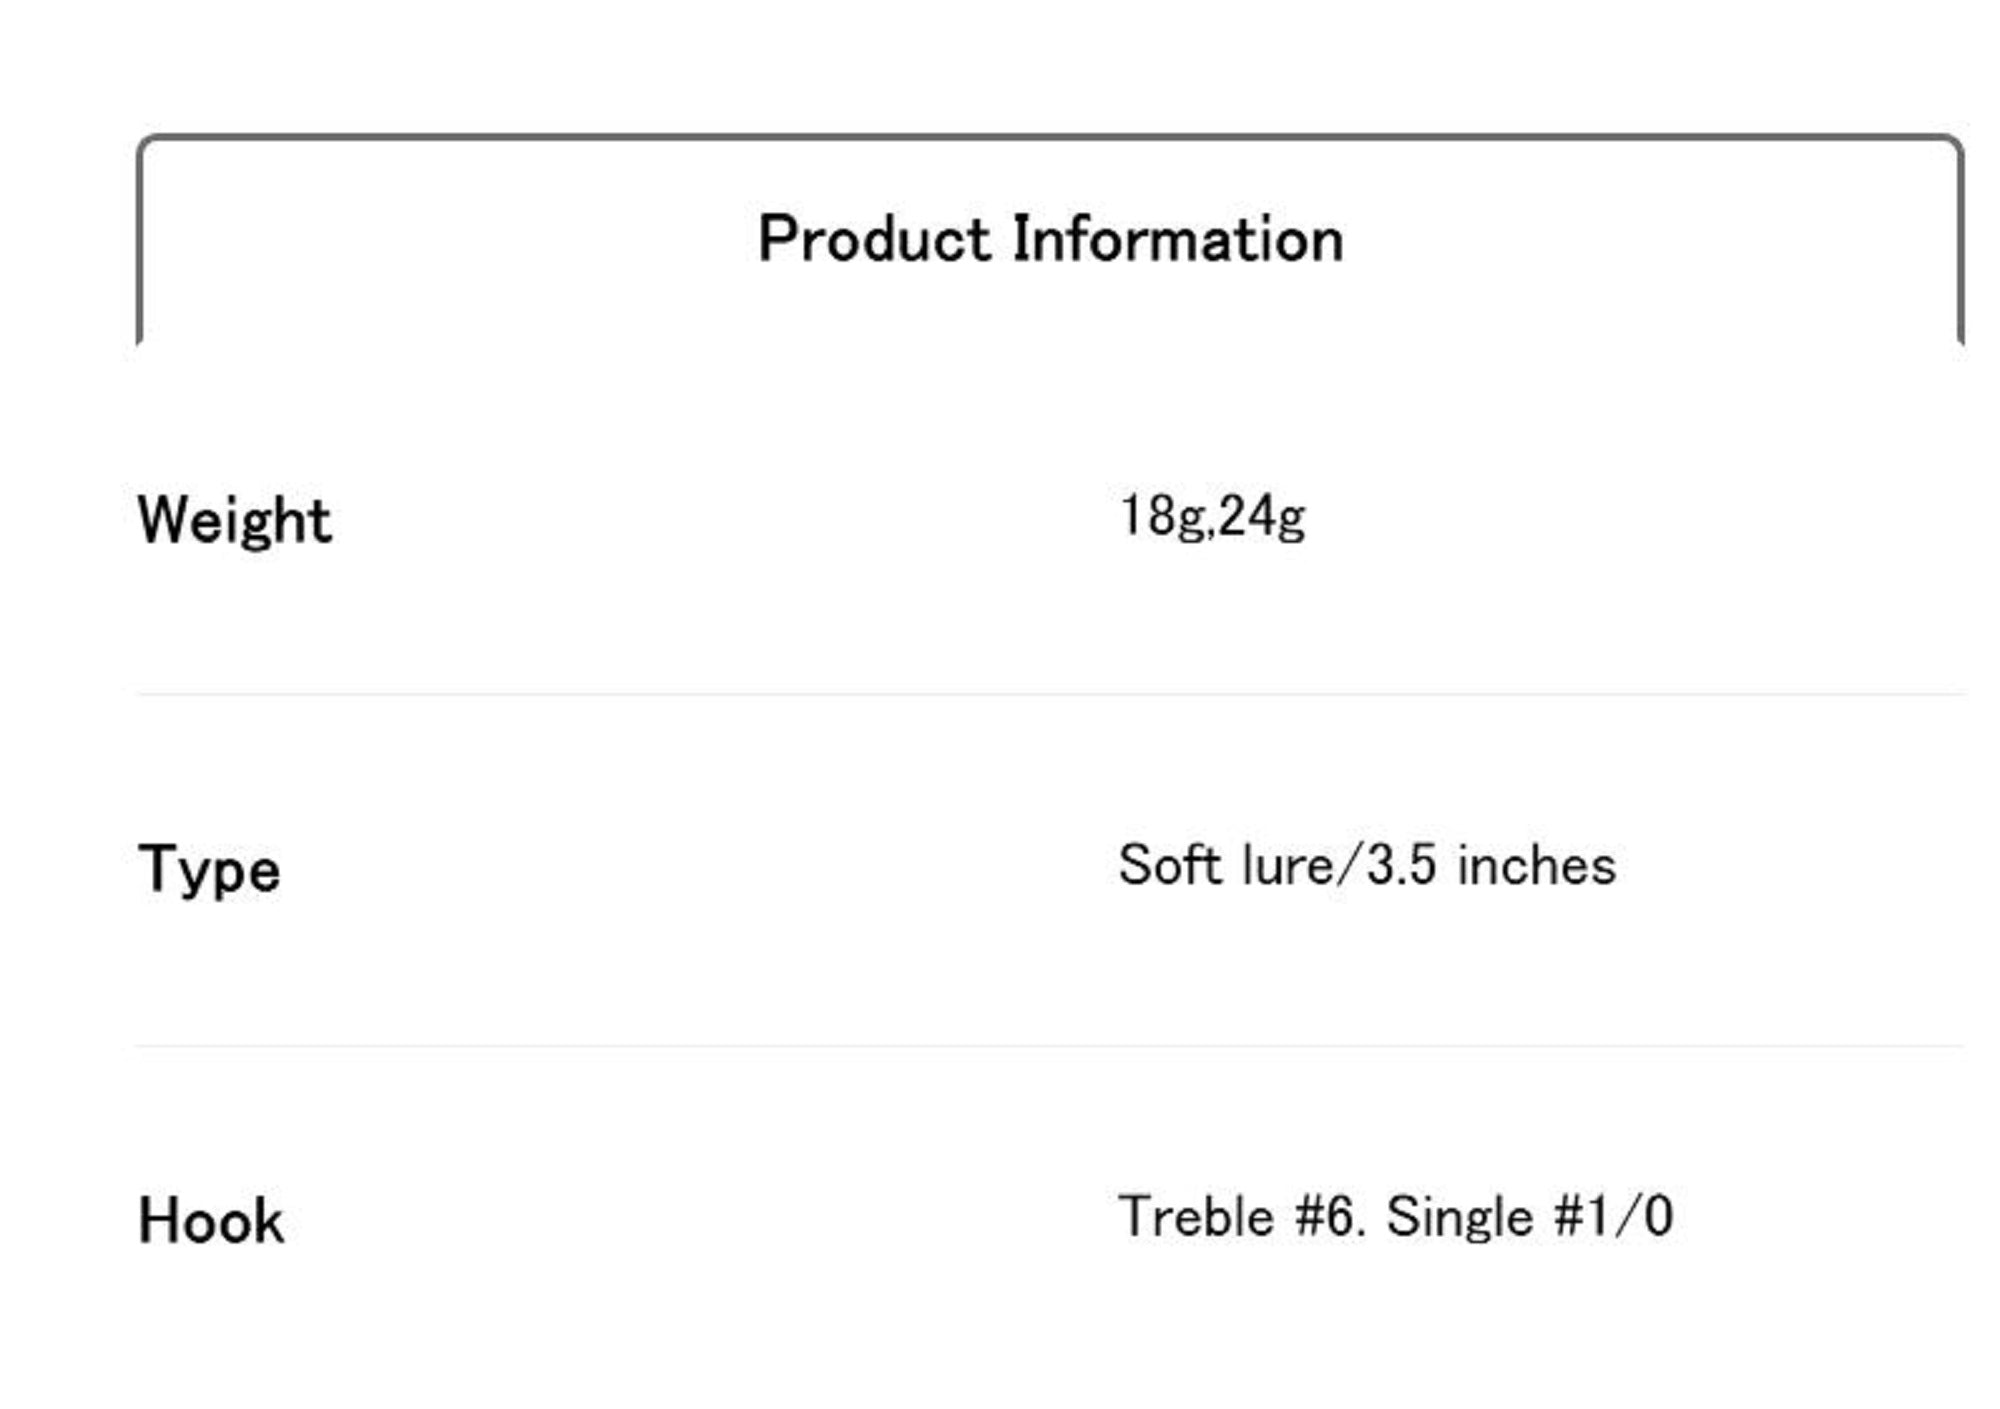Click the 18g text in Weight row

point(1162,517)
